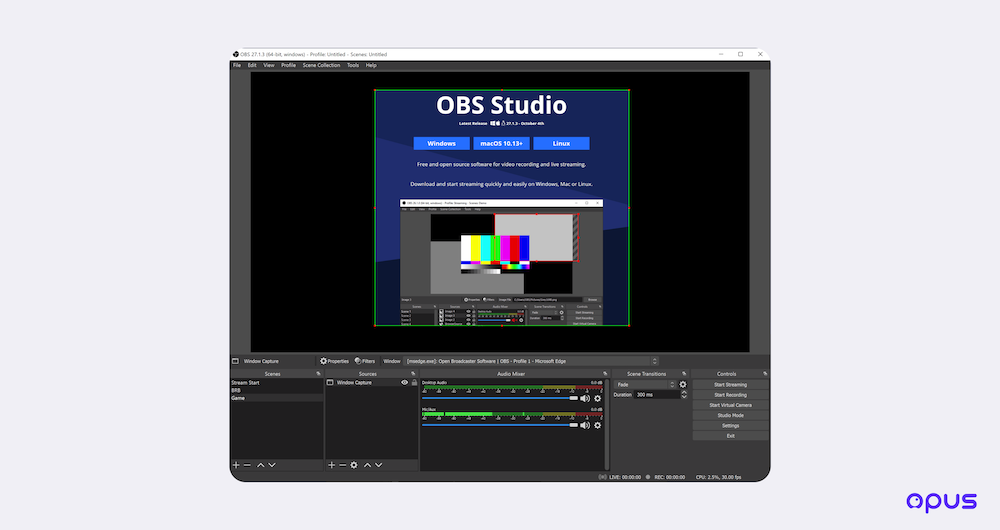The height and width of the screenshot is (530, 1000).
Task: Open Filters for the selected source
Action: point(365,361)
